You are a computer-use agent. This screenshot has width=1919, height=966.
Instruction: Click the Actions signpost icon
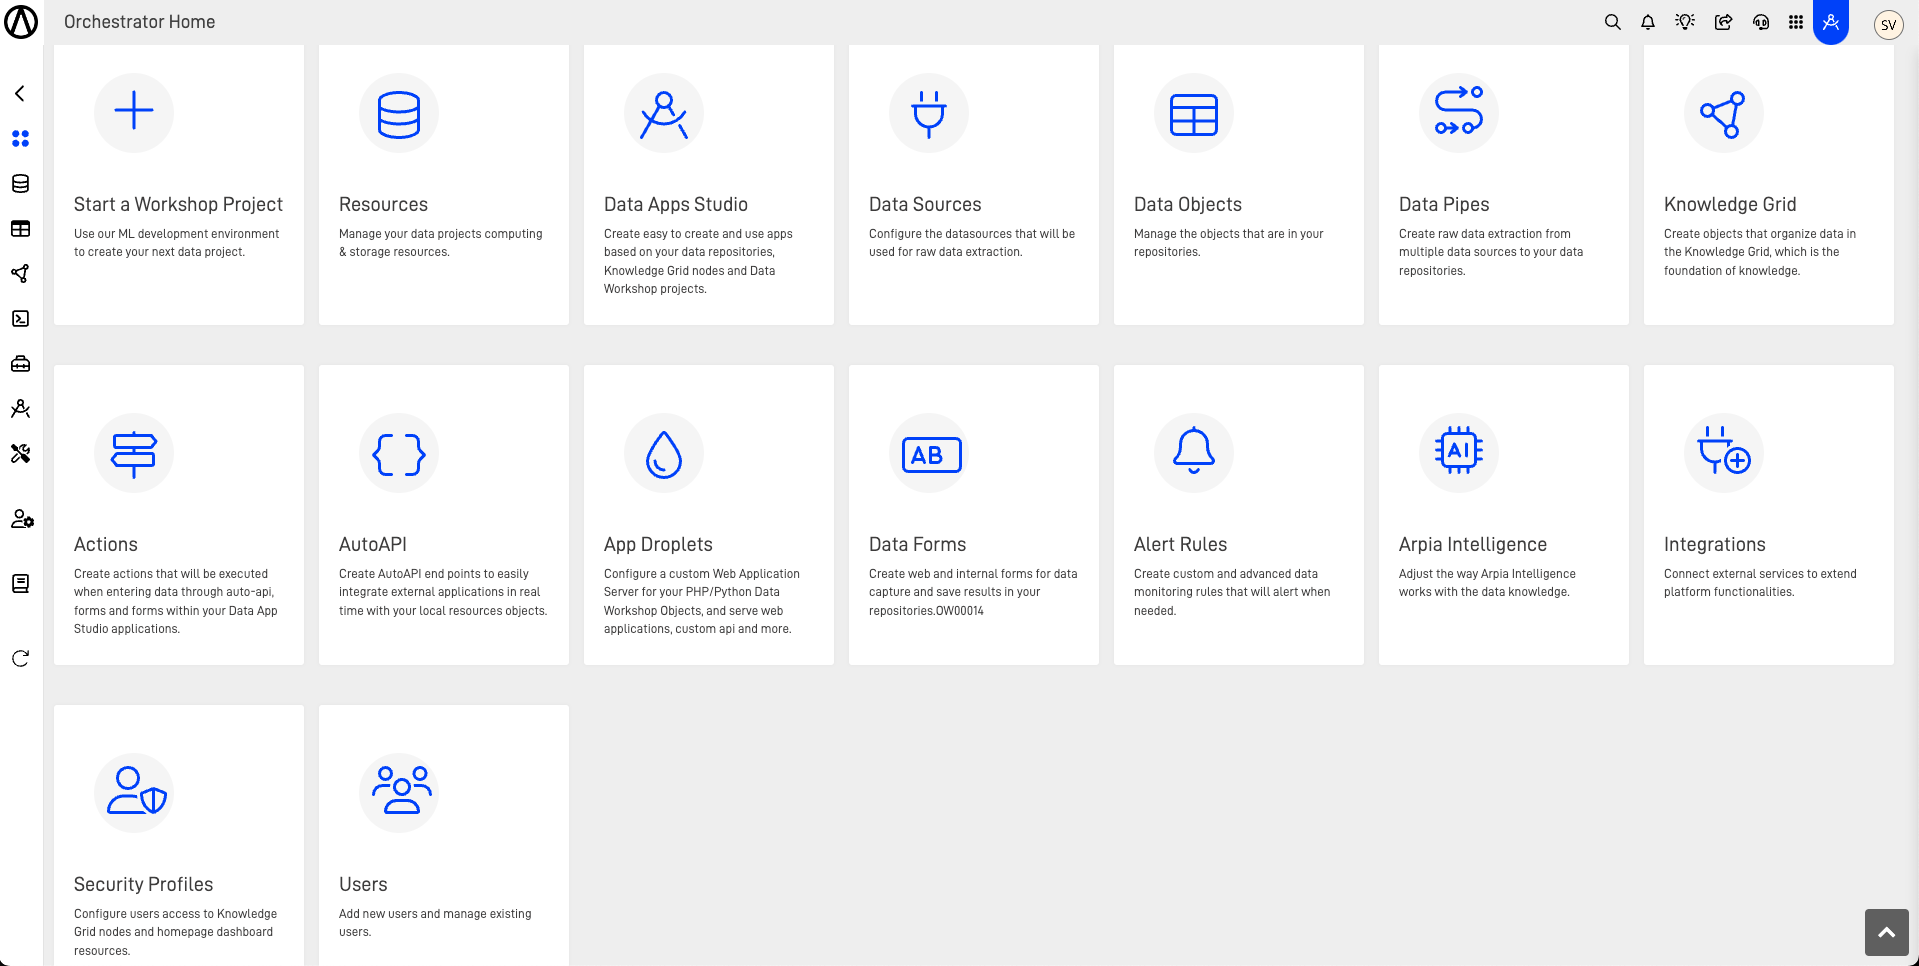click(x=134, y=453)
